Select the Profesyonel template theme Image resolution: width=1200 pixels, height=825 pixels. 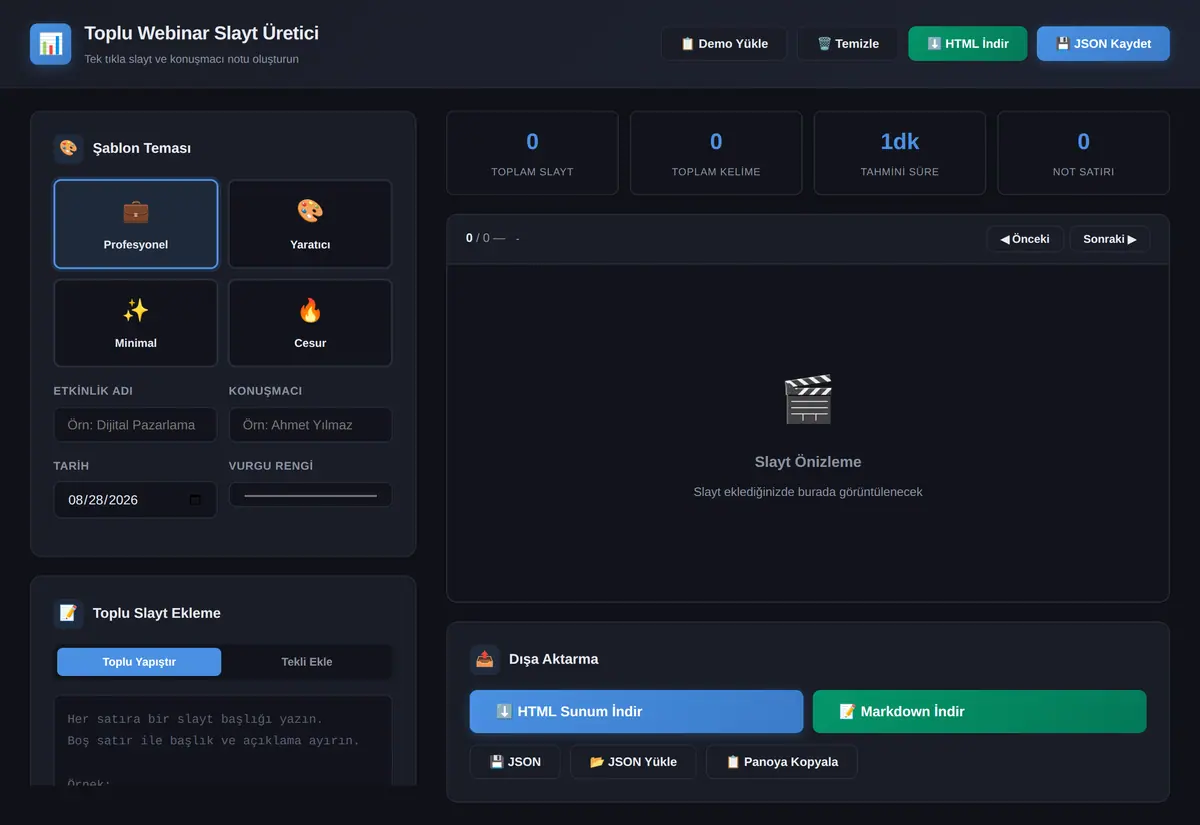click(136, 224)
